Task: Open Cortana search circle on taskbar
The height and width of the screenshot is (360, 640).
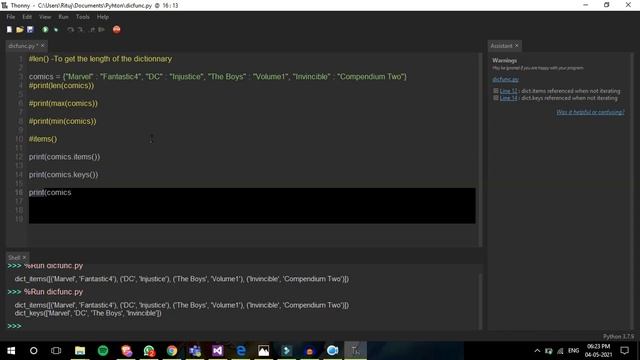Action: pos(33,351)
